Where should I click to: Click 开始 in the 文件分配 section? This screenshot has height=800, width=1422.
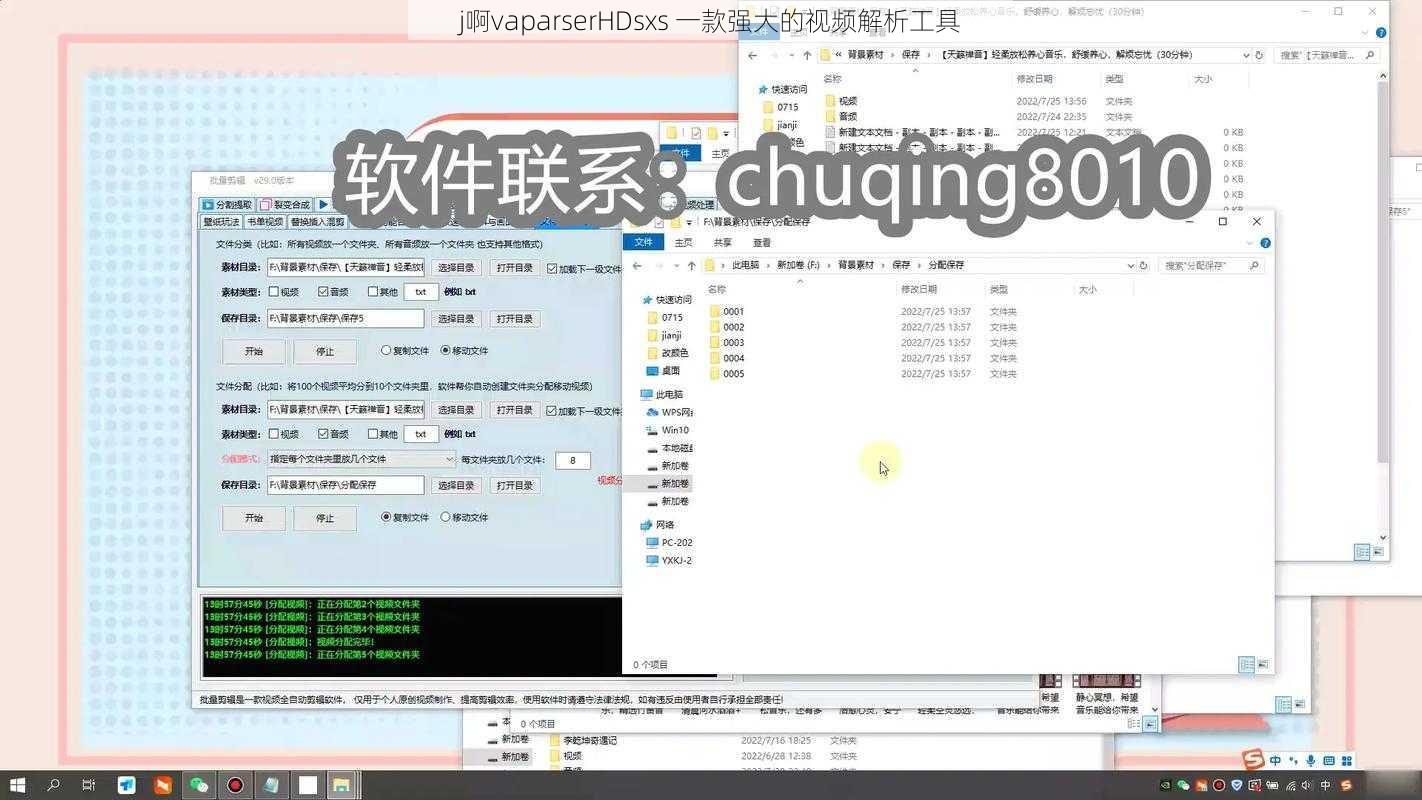pyautogui.click(x=254, y=518)
